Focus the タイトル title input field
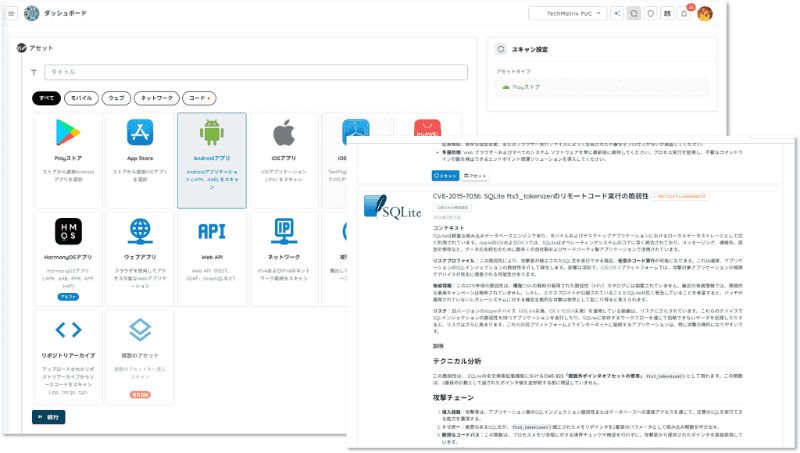Viewport: 800px width, 453px height. [x=256, y=72]
